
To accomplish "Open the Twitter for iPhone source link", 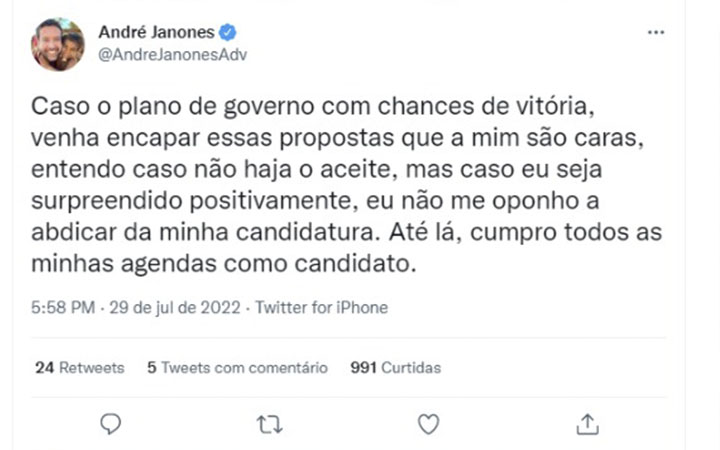I will click(321, 308).
